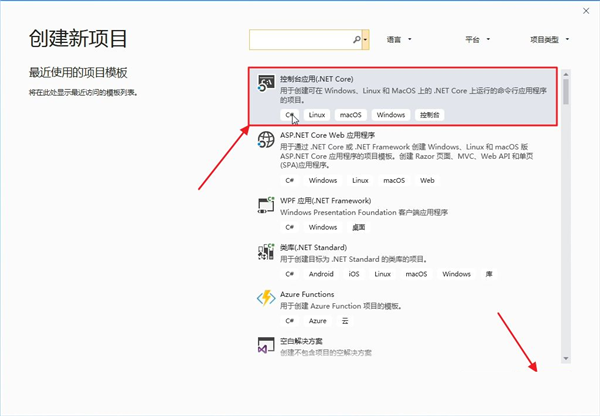Viewport: 600px width, 416px height.
Task: Select the 类库(.NET Standard) template title
Action: coord(313,247)
